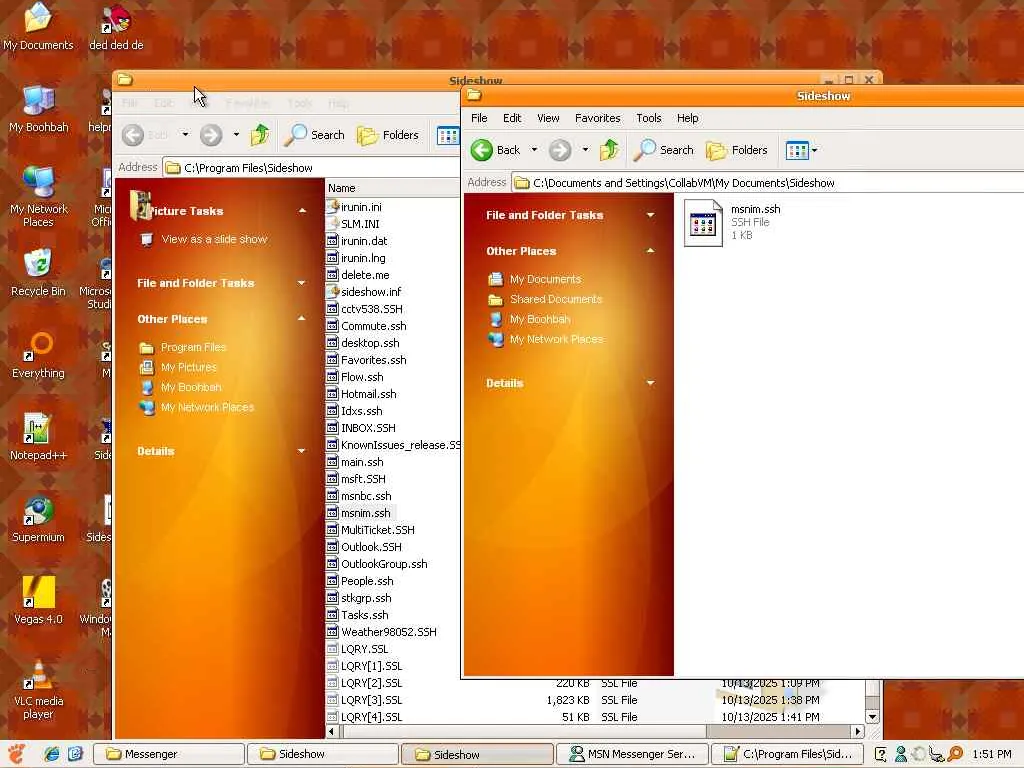
Task: Click horizontal scrollbar right arrow in back window
Action: (x=858, y=731)
